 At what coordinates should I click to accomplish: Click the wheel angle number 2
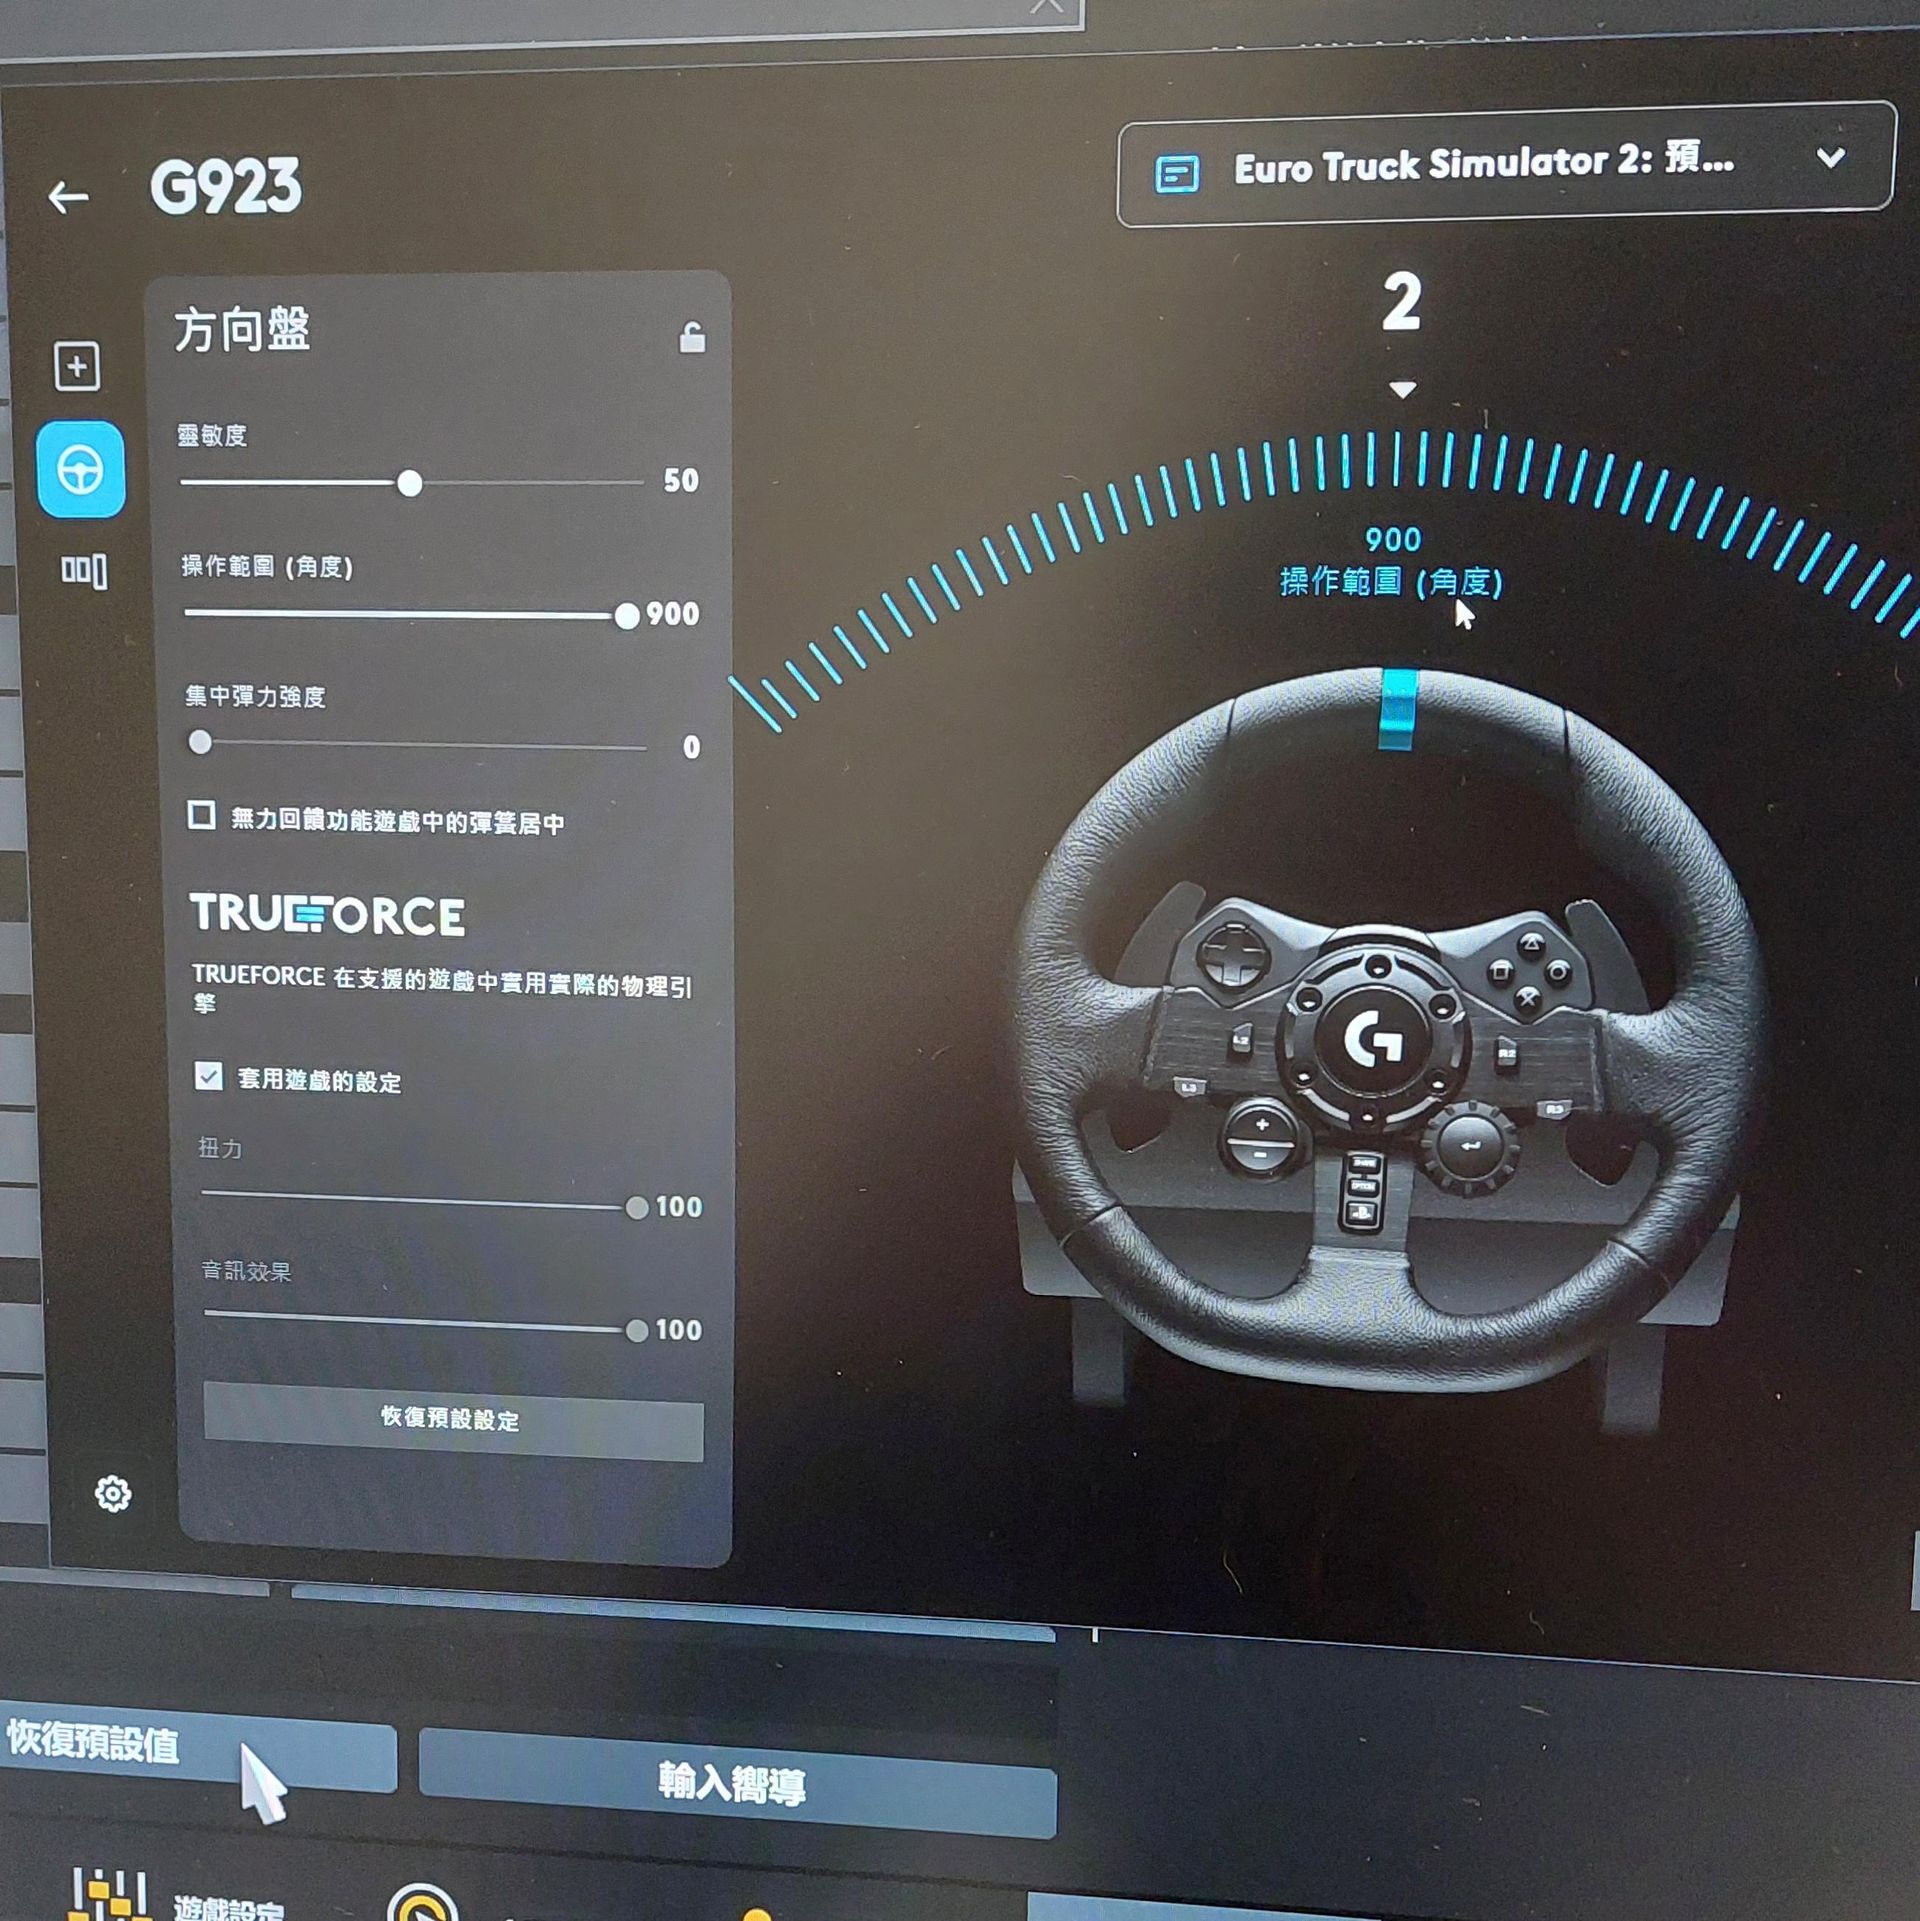(1401, 302)
